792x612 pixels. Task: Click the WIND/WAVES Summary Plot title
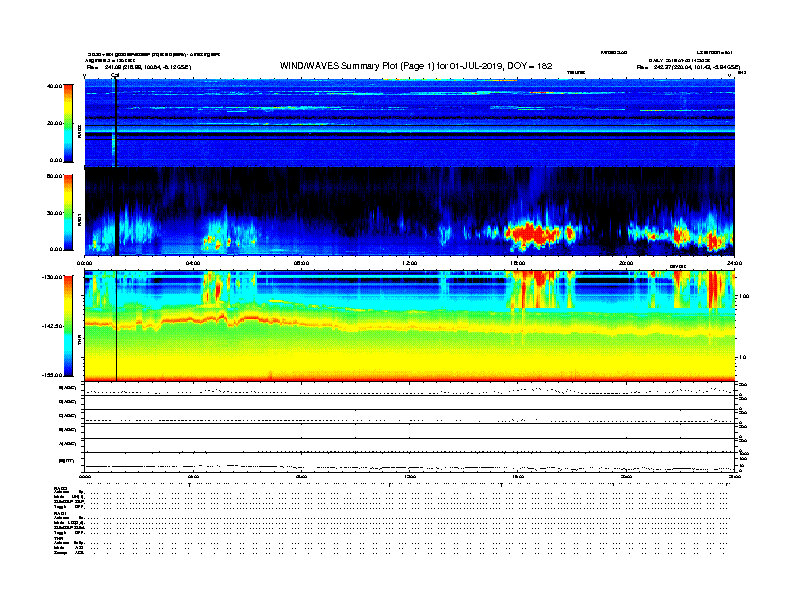[x=416, y=66]
